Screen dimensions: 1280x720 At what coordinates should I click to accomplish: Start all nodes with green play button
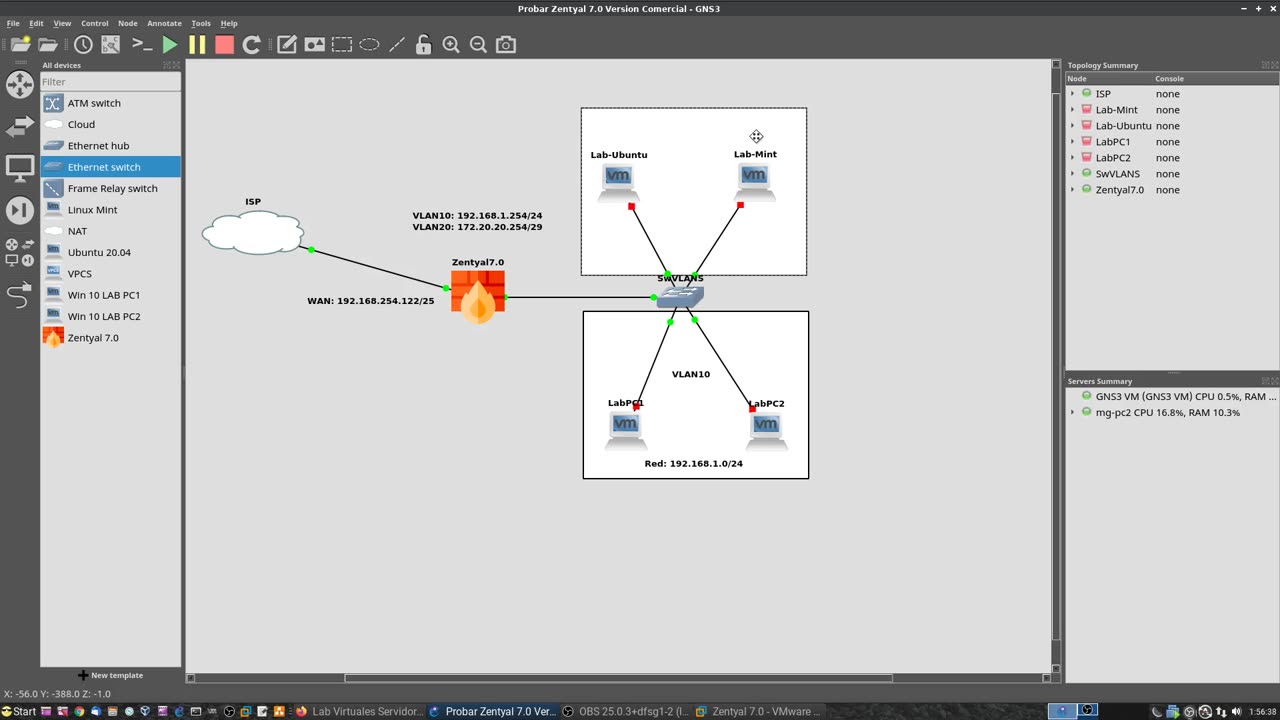(x=169, y=44)
